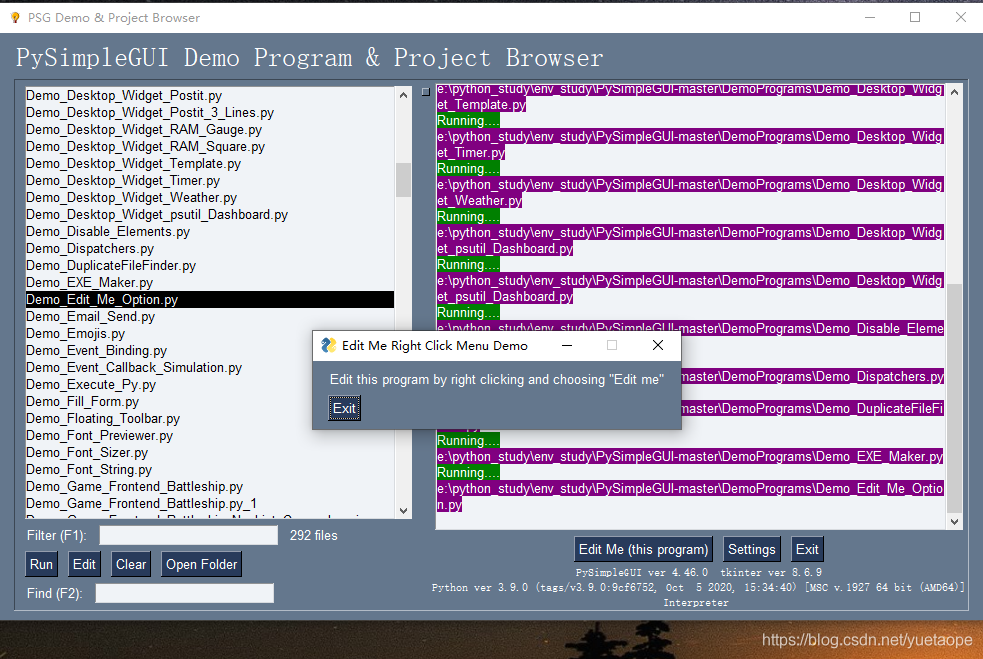This screenshot has width=983, height=659.
Task: Click the file list scrollbar up arrow
Action: [403, 95]
